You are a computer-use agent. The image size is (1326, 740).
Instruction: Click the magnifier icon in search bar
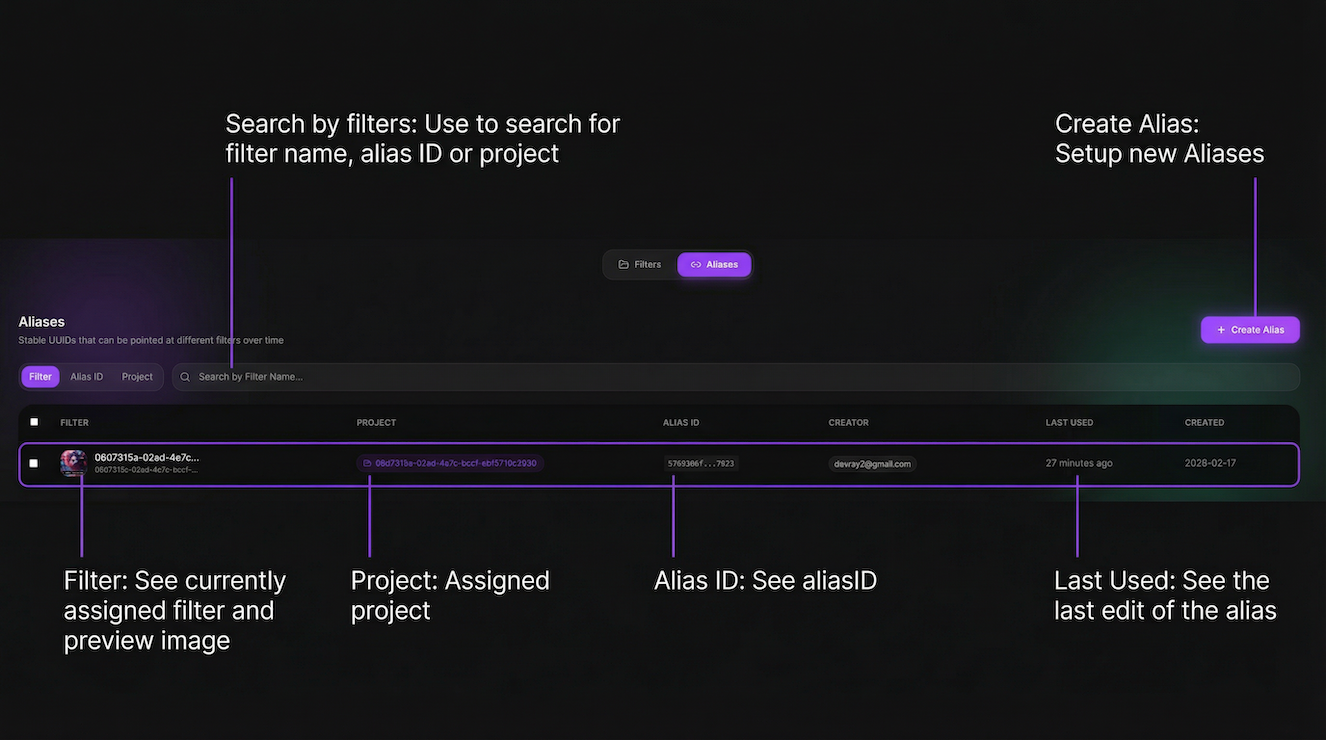(185, 377)
